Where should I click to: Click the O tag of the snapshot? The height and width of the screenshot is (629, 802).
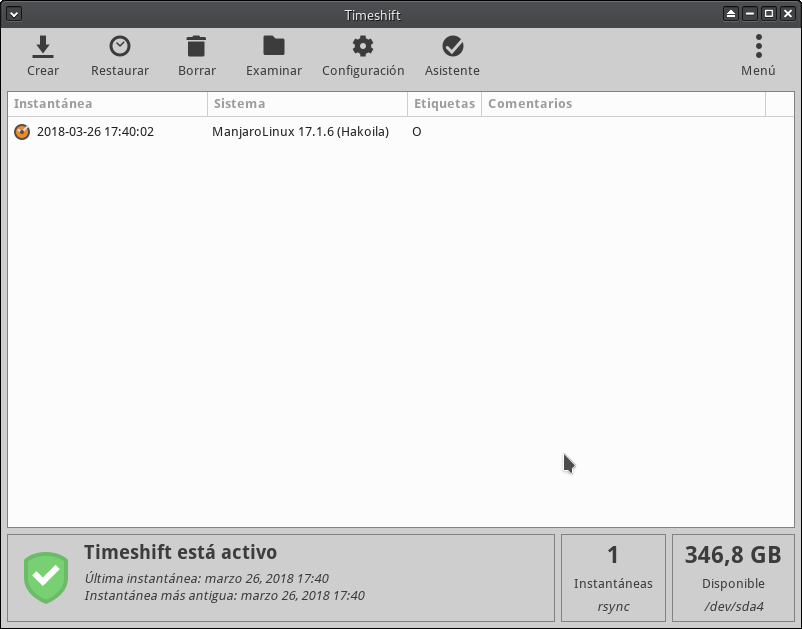[x=417, y=132]
